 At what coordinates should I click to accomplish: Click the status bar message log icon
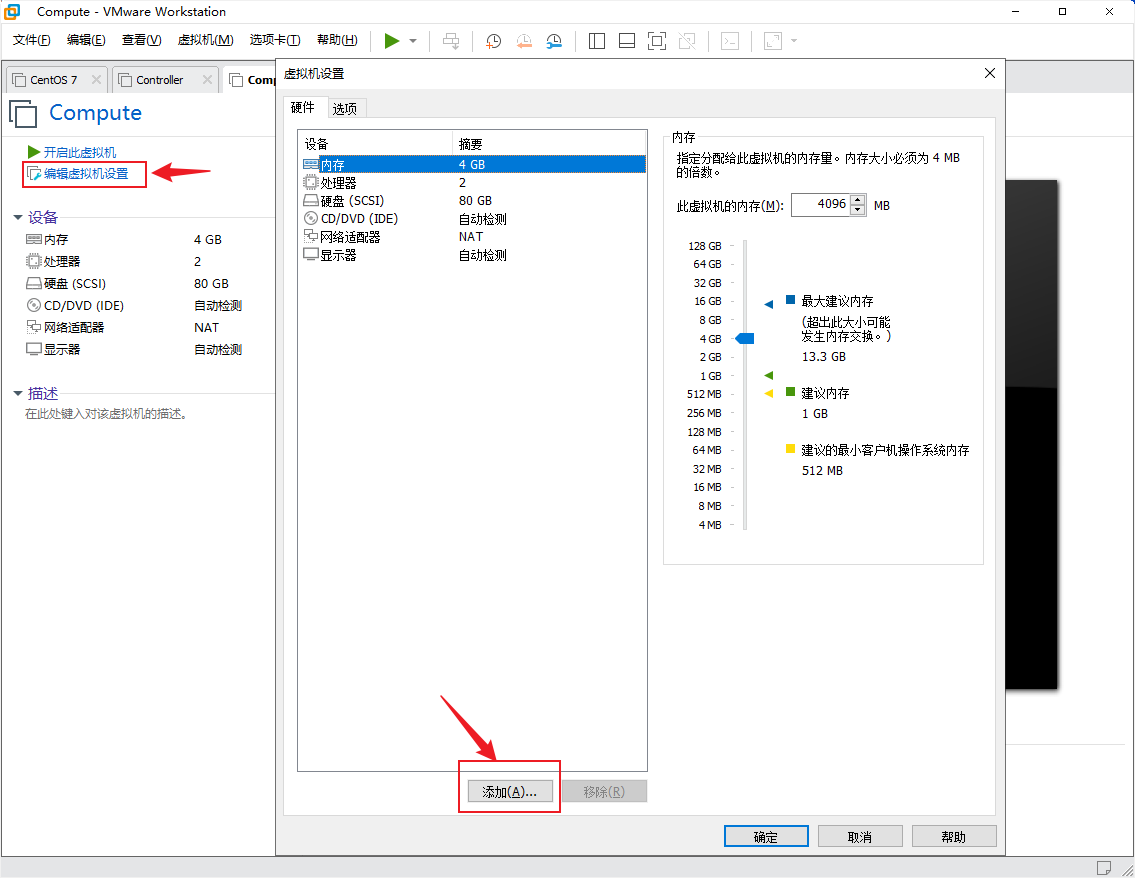1104,868
